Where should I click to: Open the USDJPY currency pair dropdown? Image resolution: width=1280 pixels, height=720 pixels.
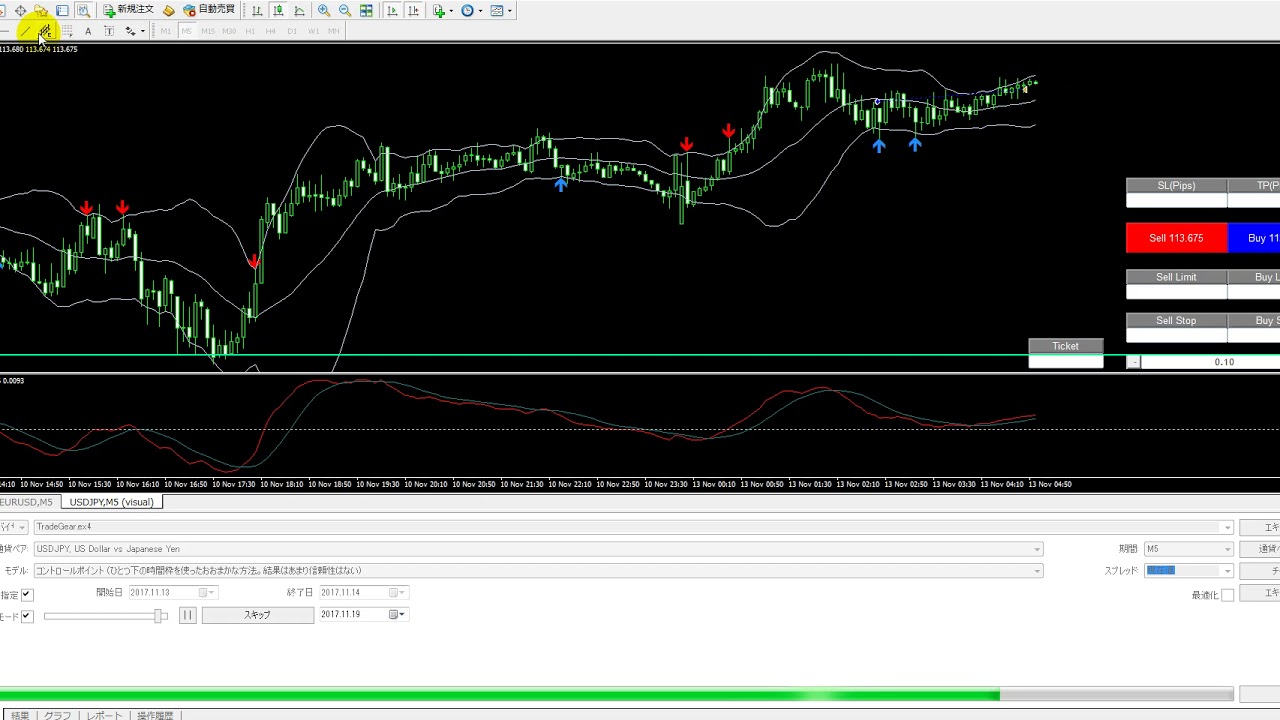click(x=1037, y=549)
